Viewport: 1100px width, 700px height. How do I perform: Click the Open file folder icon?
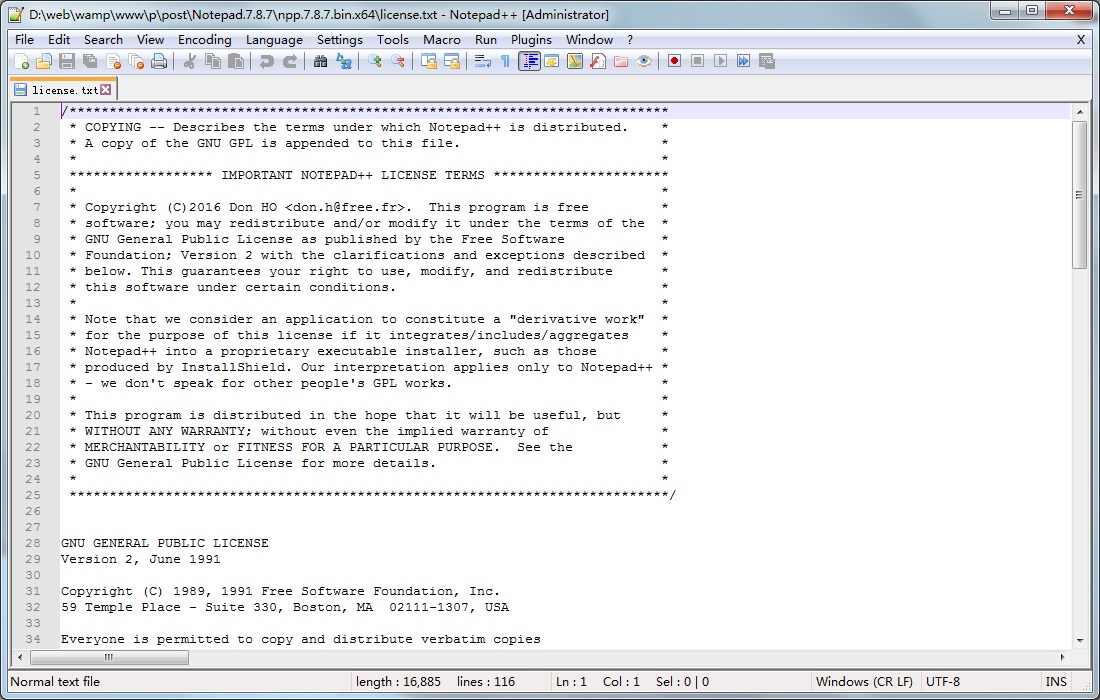(x=44, y=62)
